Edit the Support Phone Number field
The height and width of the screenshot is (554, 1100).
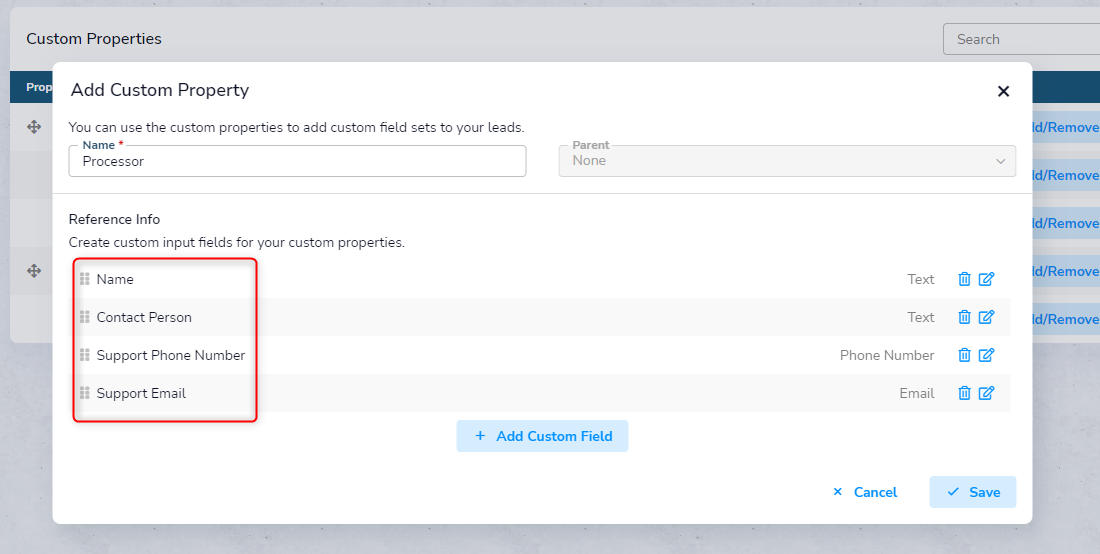tap(986, 355)
